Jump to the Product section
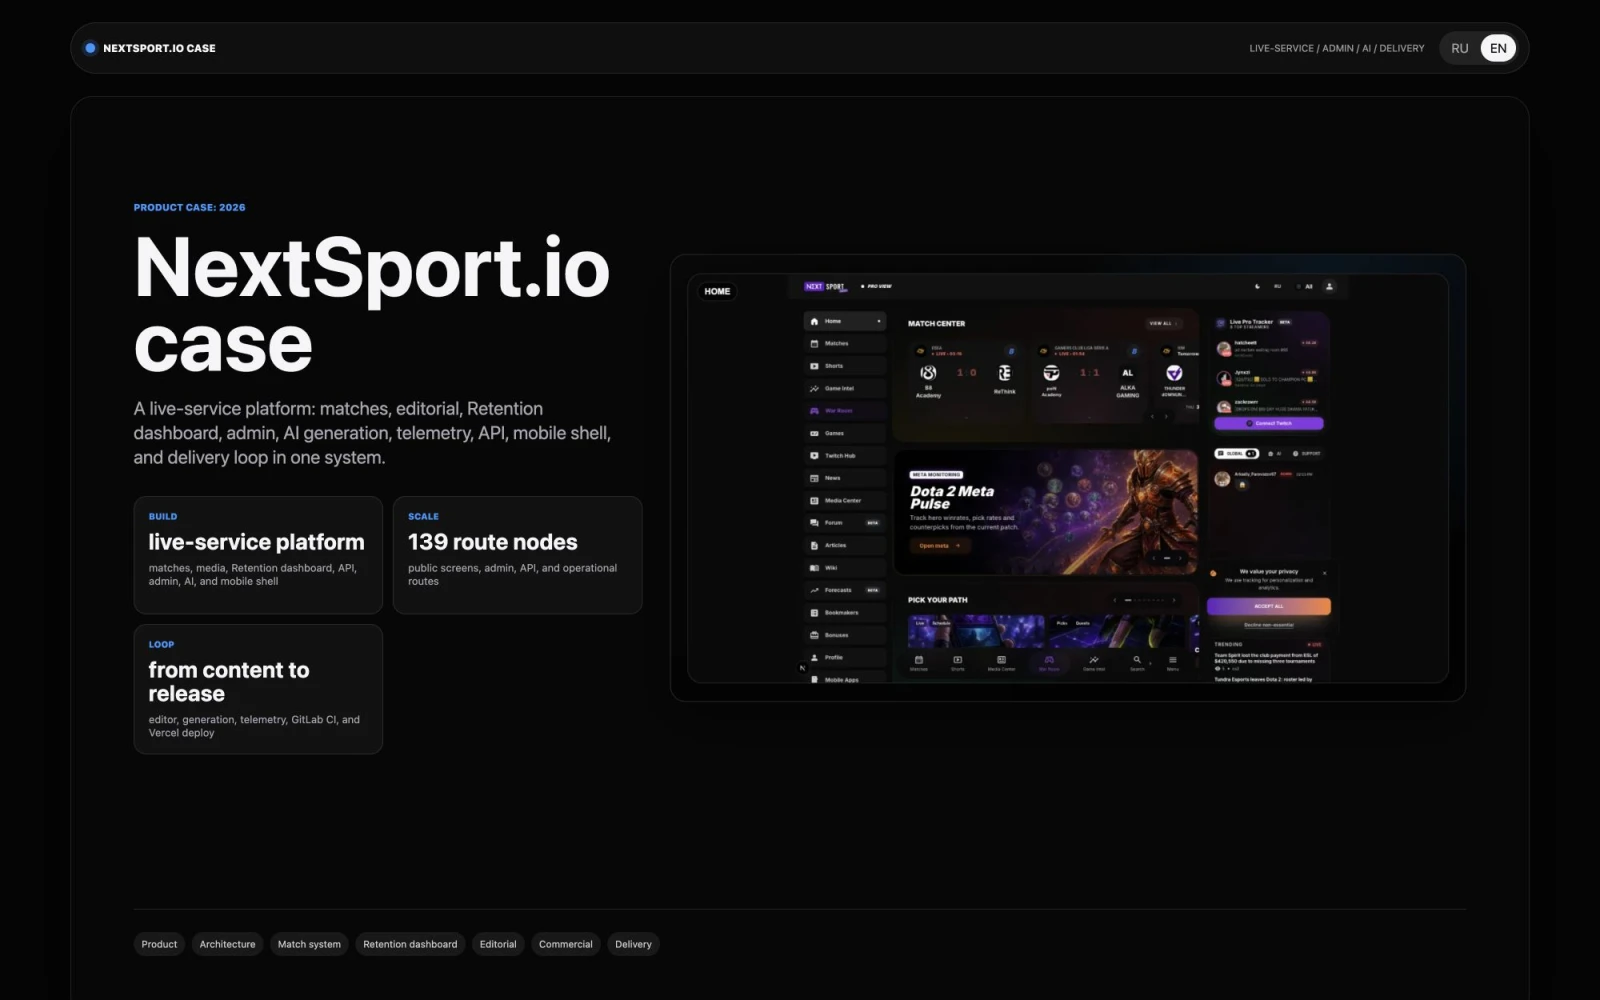The image size is (1600, 1000). pos(159,944)
